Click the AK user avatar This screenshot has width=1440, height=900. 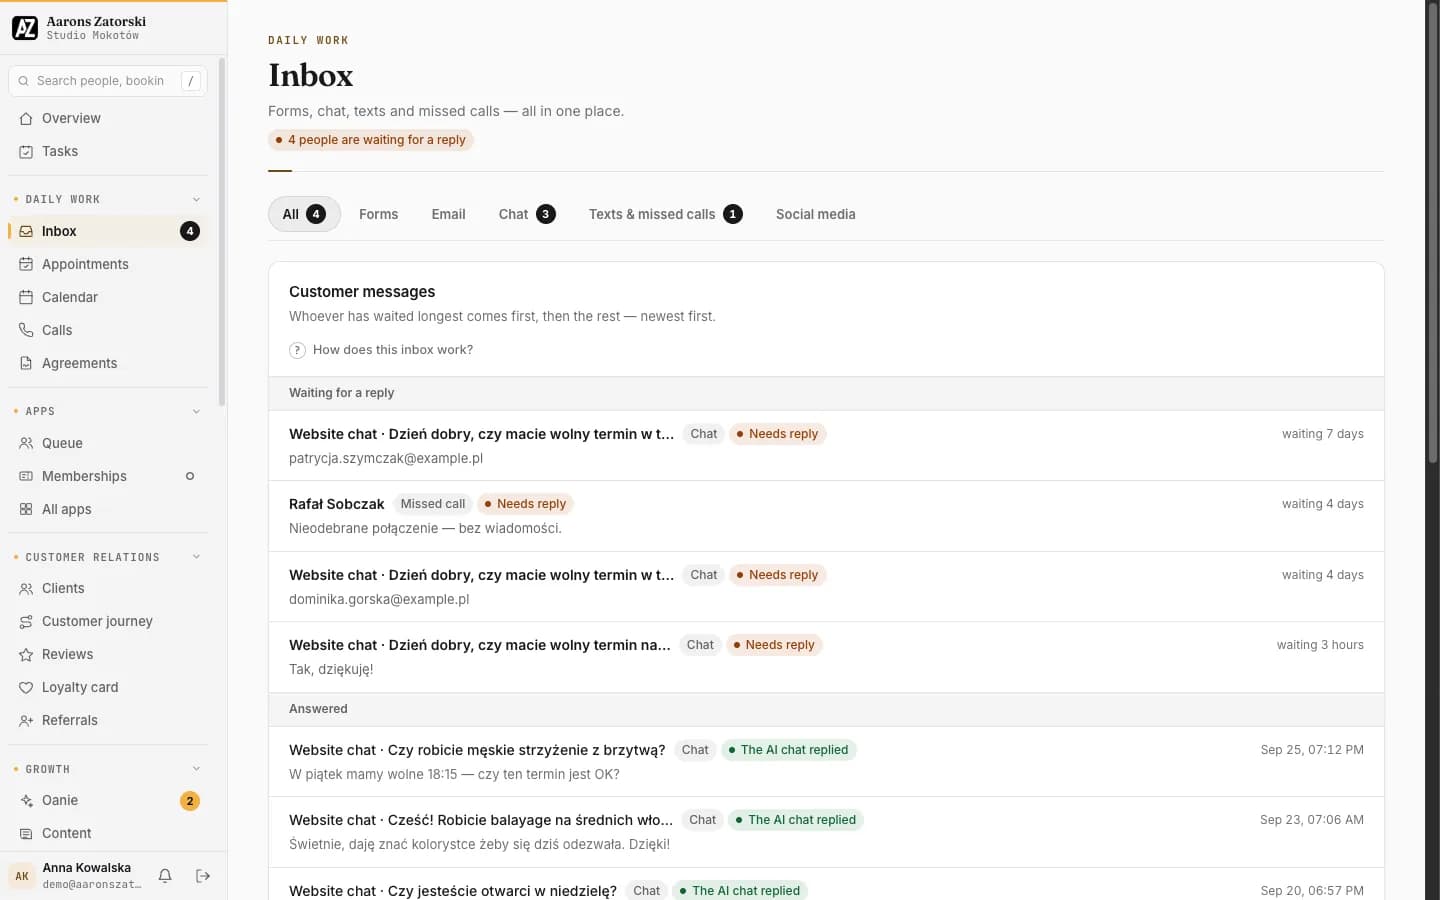tap(22, 876)
